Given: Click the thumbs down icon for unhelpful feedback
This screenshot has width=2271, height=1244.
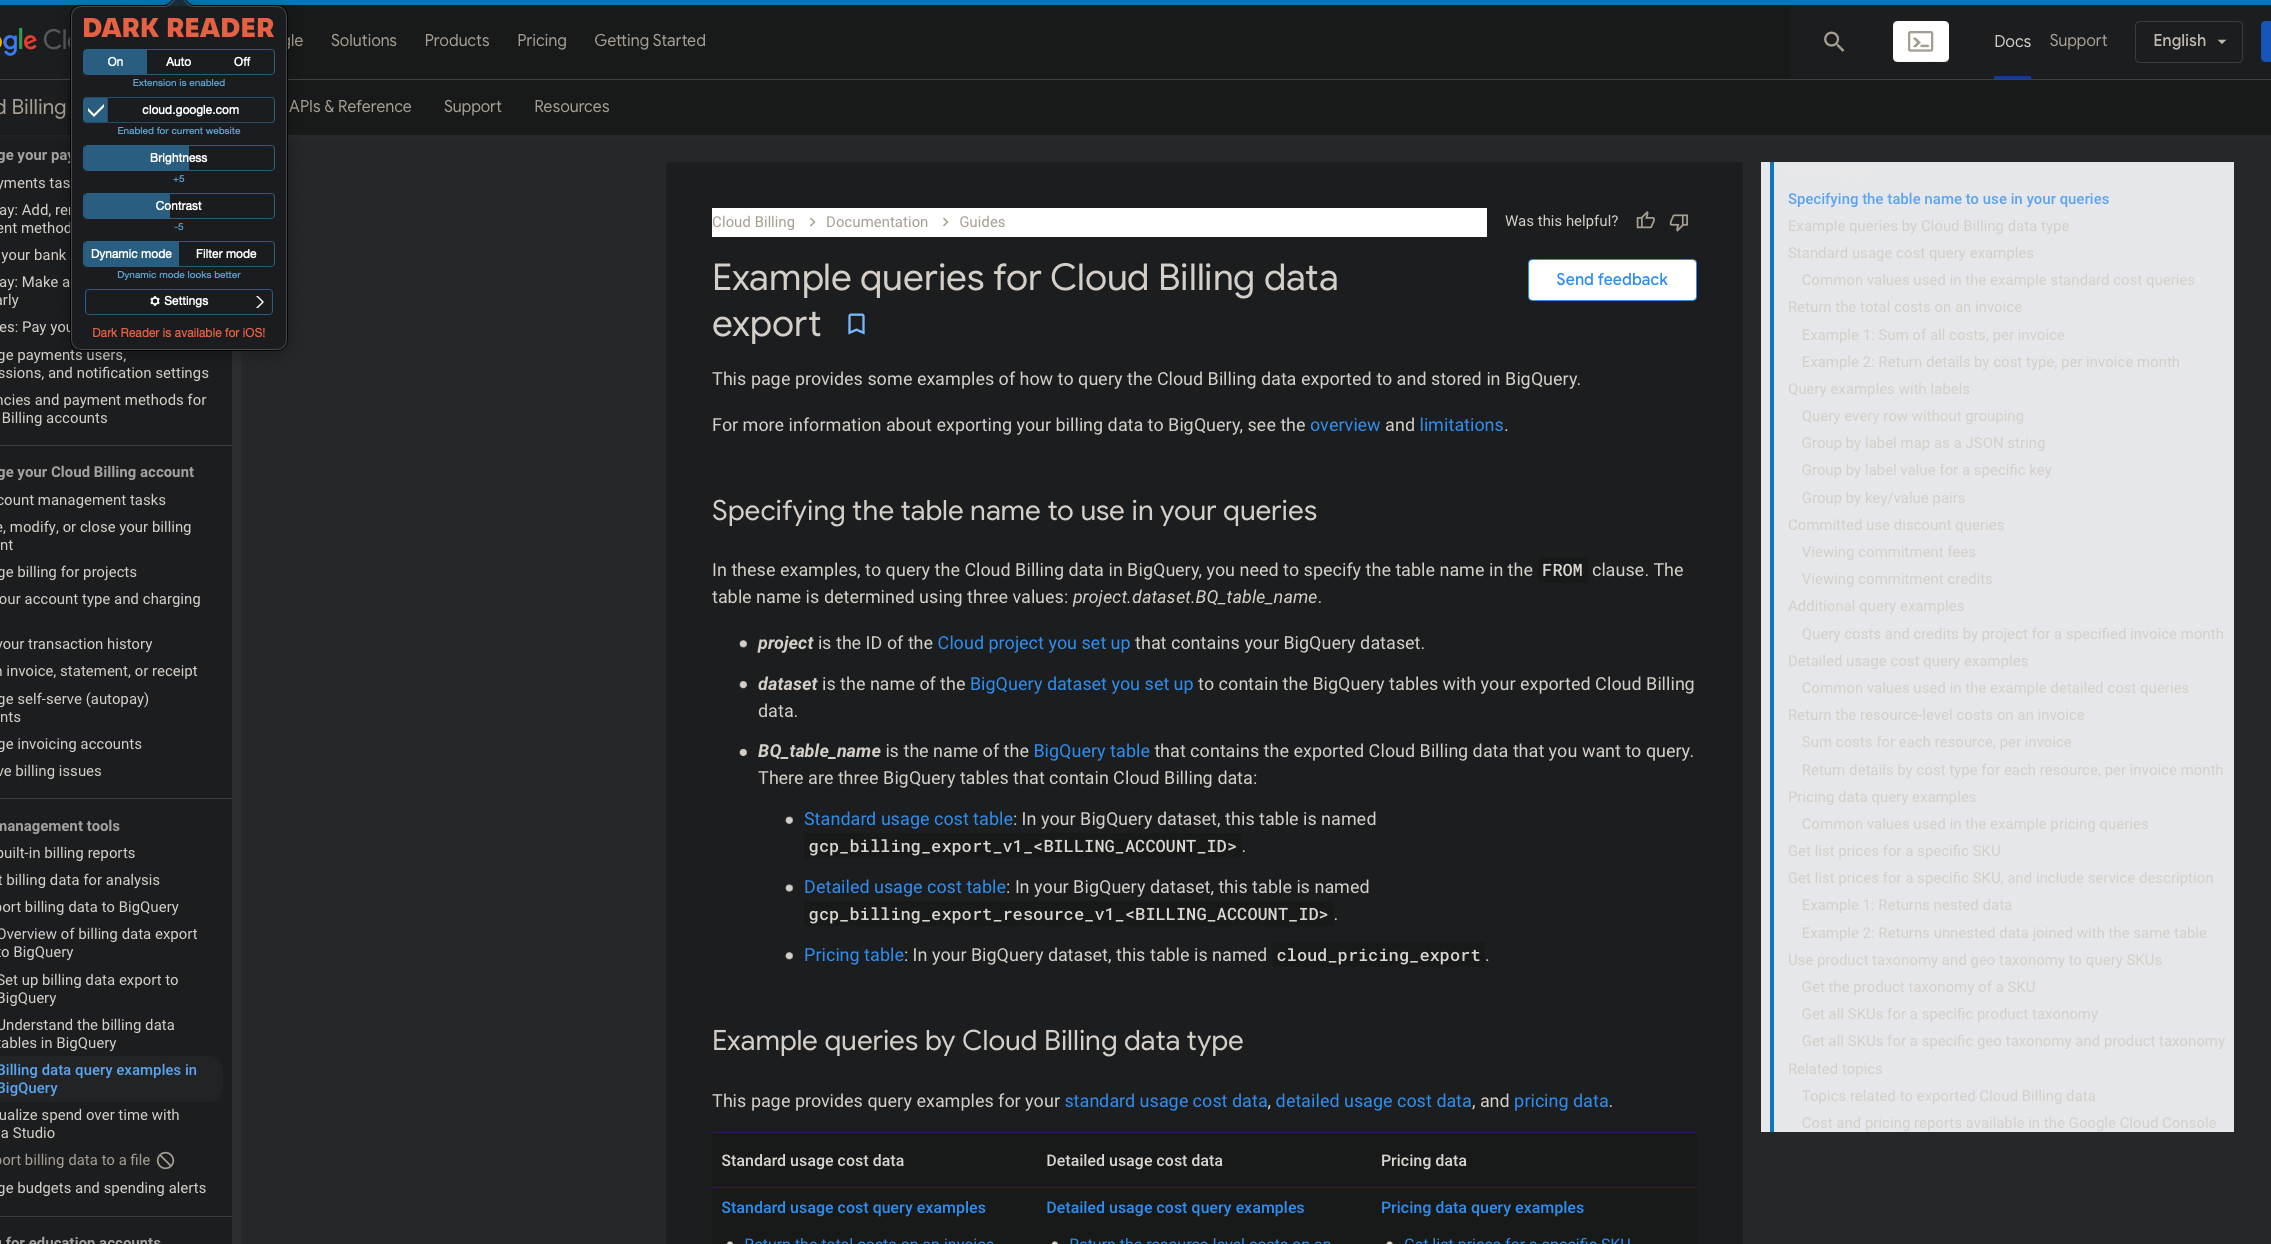Looking at the screenshot, I should 1678,222.
